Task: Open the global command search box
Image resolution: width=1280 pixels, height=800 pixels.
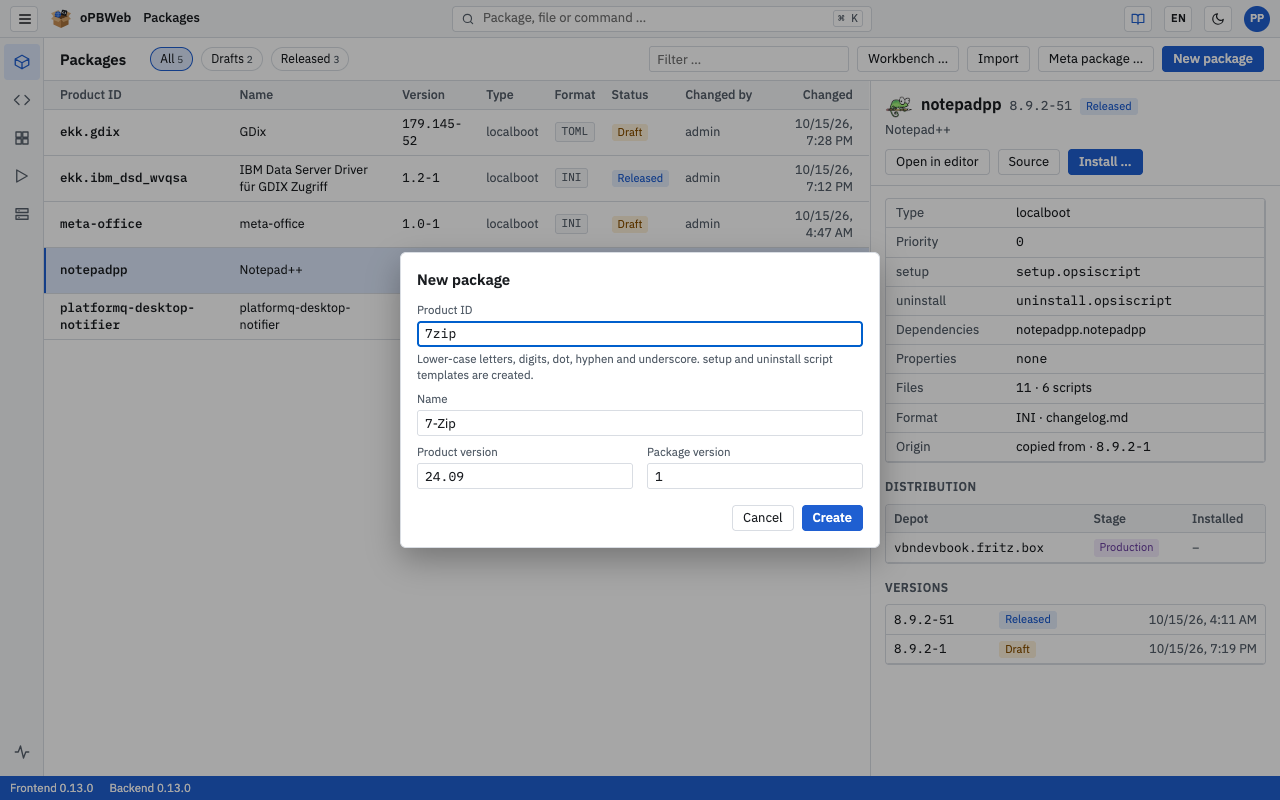Action: [662, 18]
